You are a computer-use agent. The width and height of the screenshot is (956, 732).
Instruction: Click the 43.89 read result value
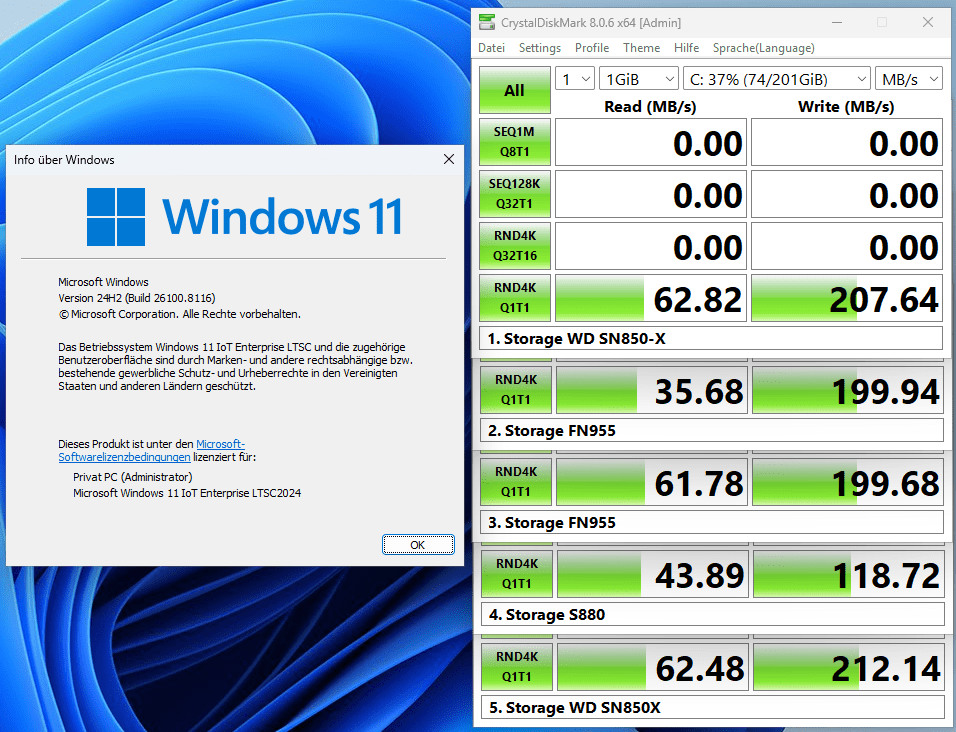pyautogui.click(x=652, y=574)
